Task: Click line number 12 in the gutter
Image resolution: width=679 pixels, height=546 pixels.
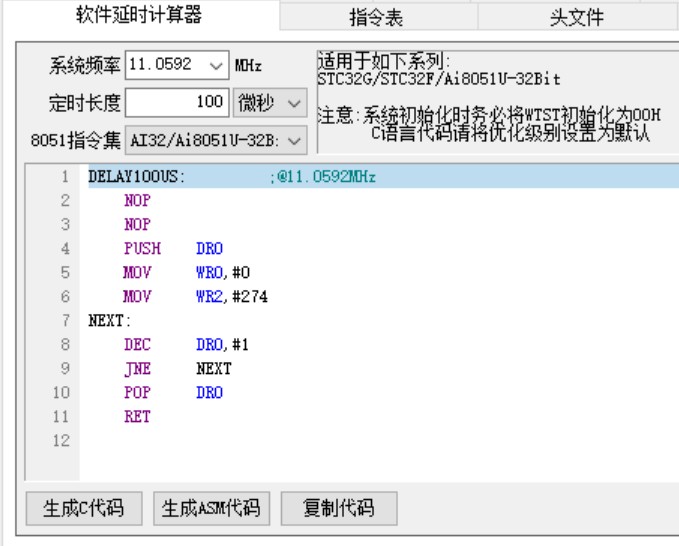Action: coord(64,441)
